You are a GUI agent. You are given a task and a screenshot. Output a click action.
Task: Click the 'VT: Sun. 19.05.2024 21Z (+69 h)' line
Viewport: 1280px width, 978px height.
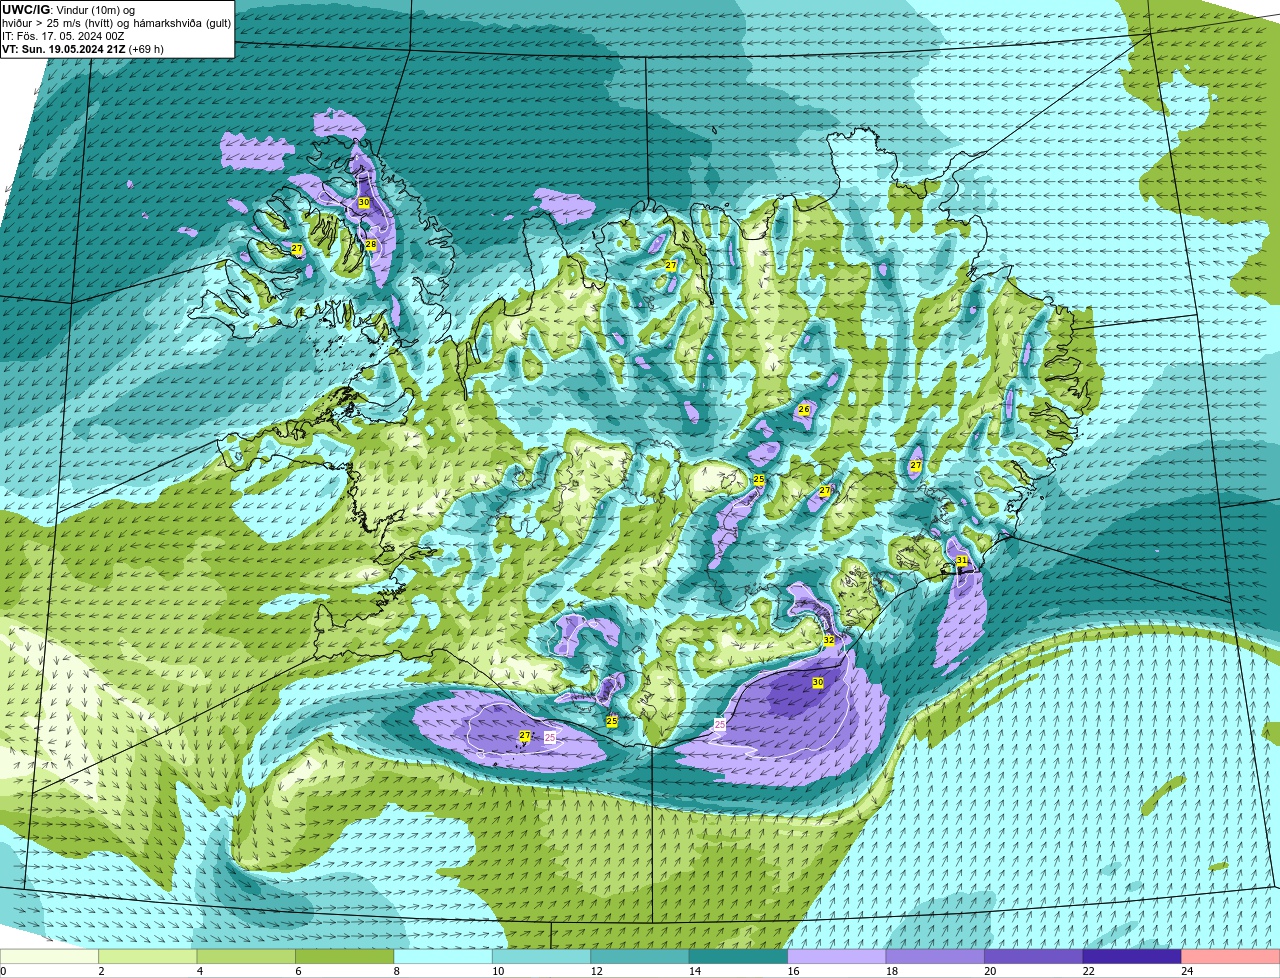pos(83,49)
